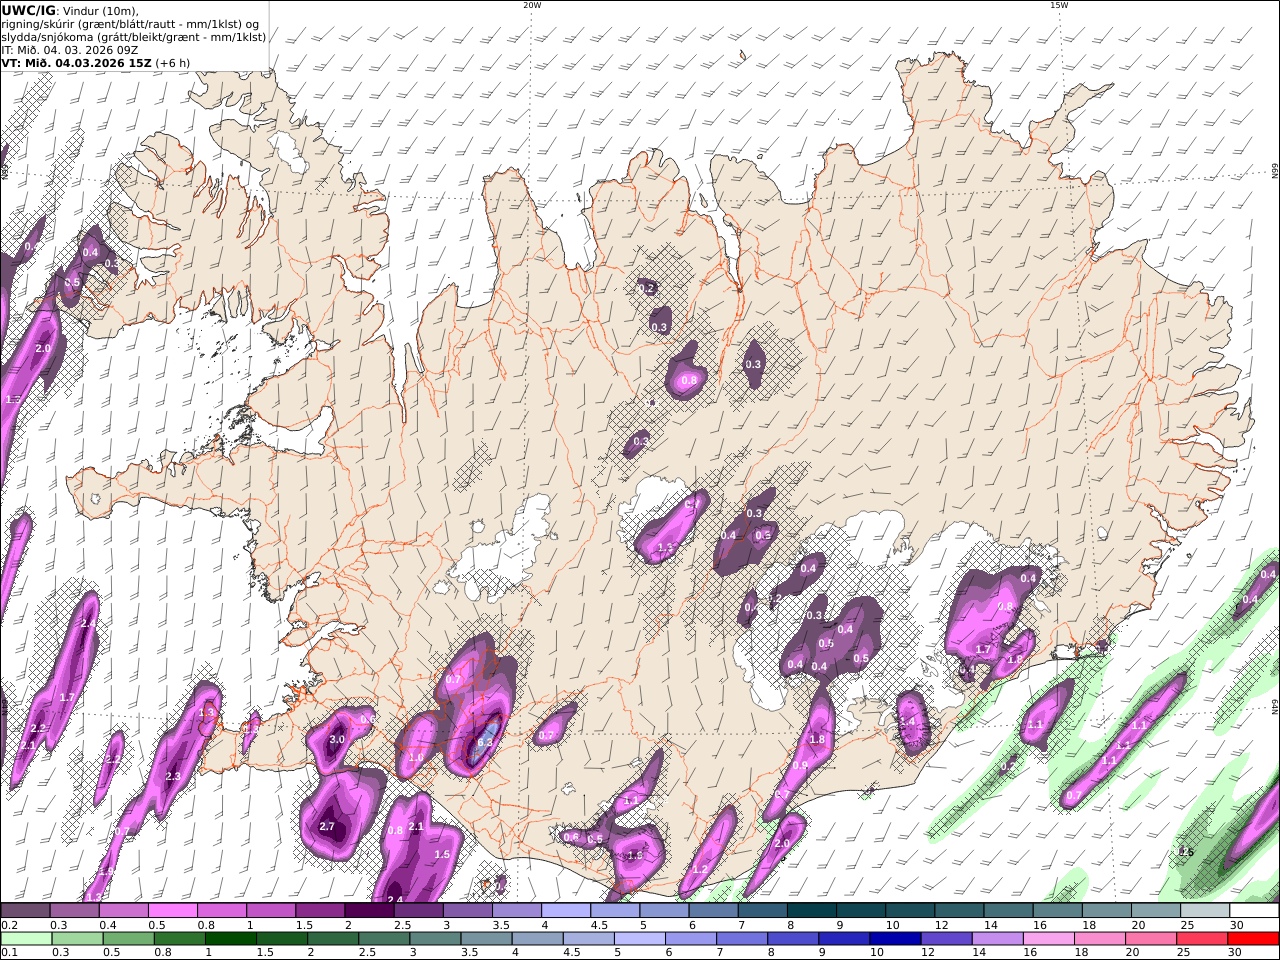Click the '2.7' value in the offshore cell
Image resolution: width=1280 pixels, height=960 pixels.
point(327,826)
